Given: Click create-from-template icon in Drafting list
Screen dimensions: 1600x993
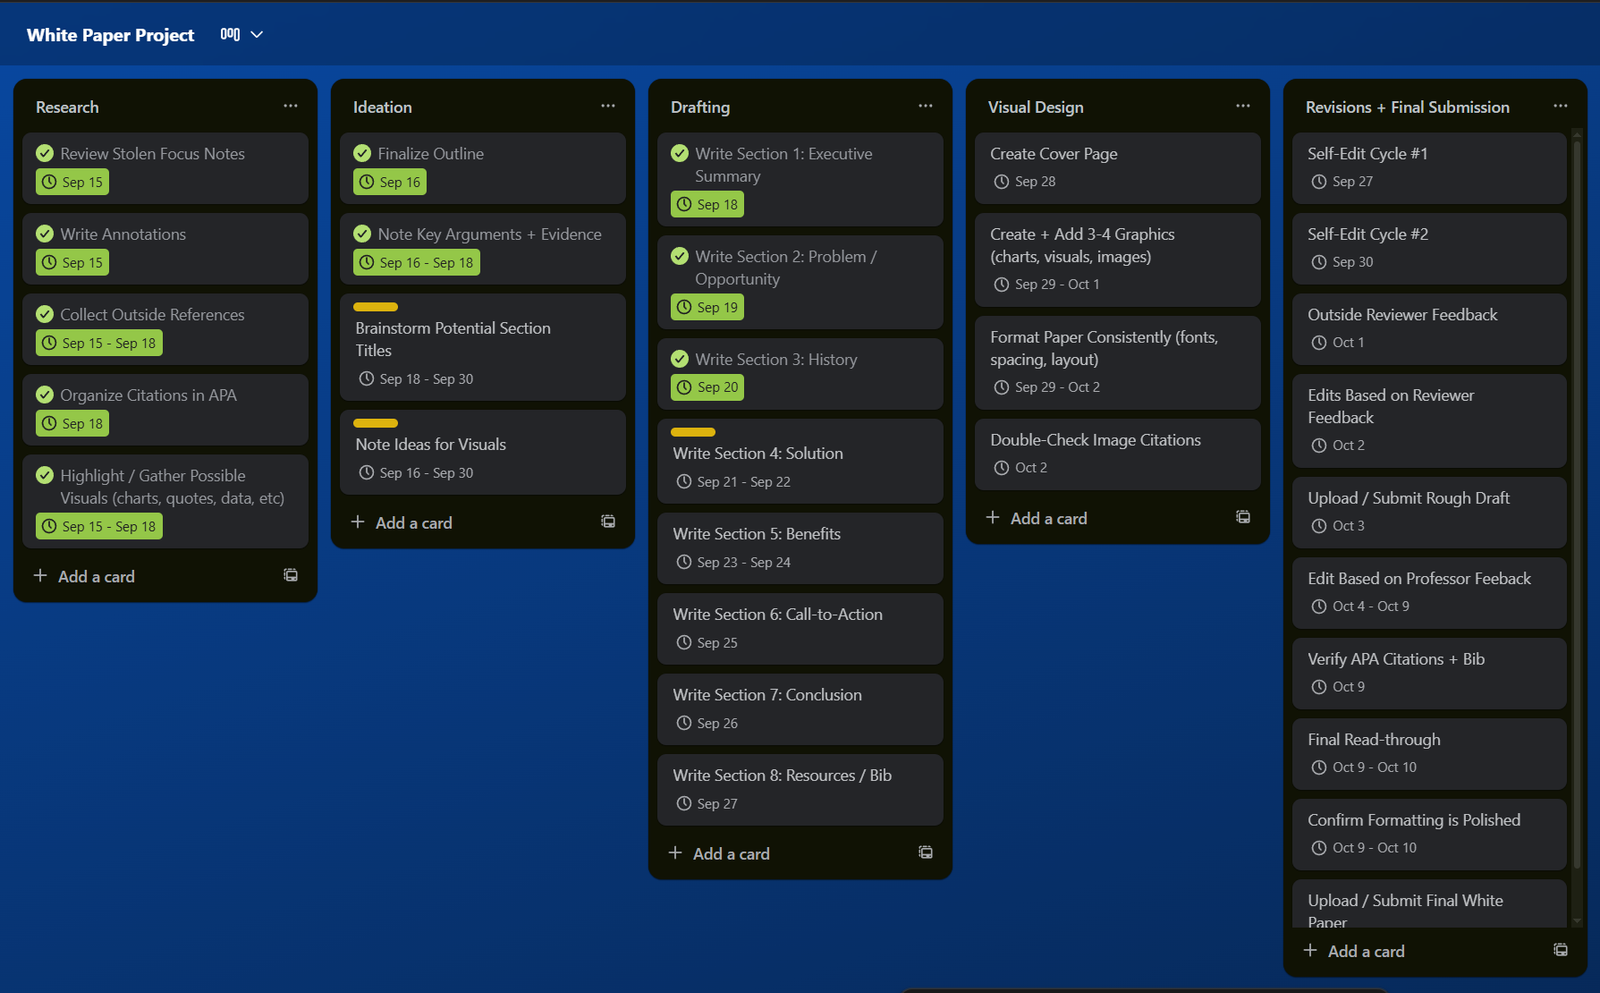Looking at the screenshot, I should tap(925, 852).
